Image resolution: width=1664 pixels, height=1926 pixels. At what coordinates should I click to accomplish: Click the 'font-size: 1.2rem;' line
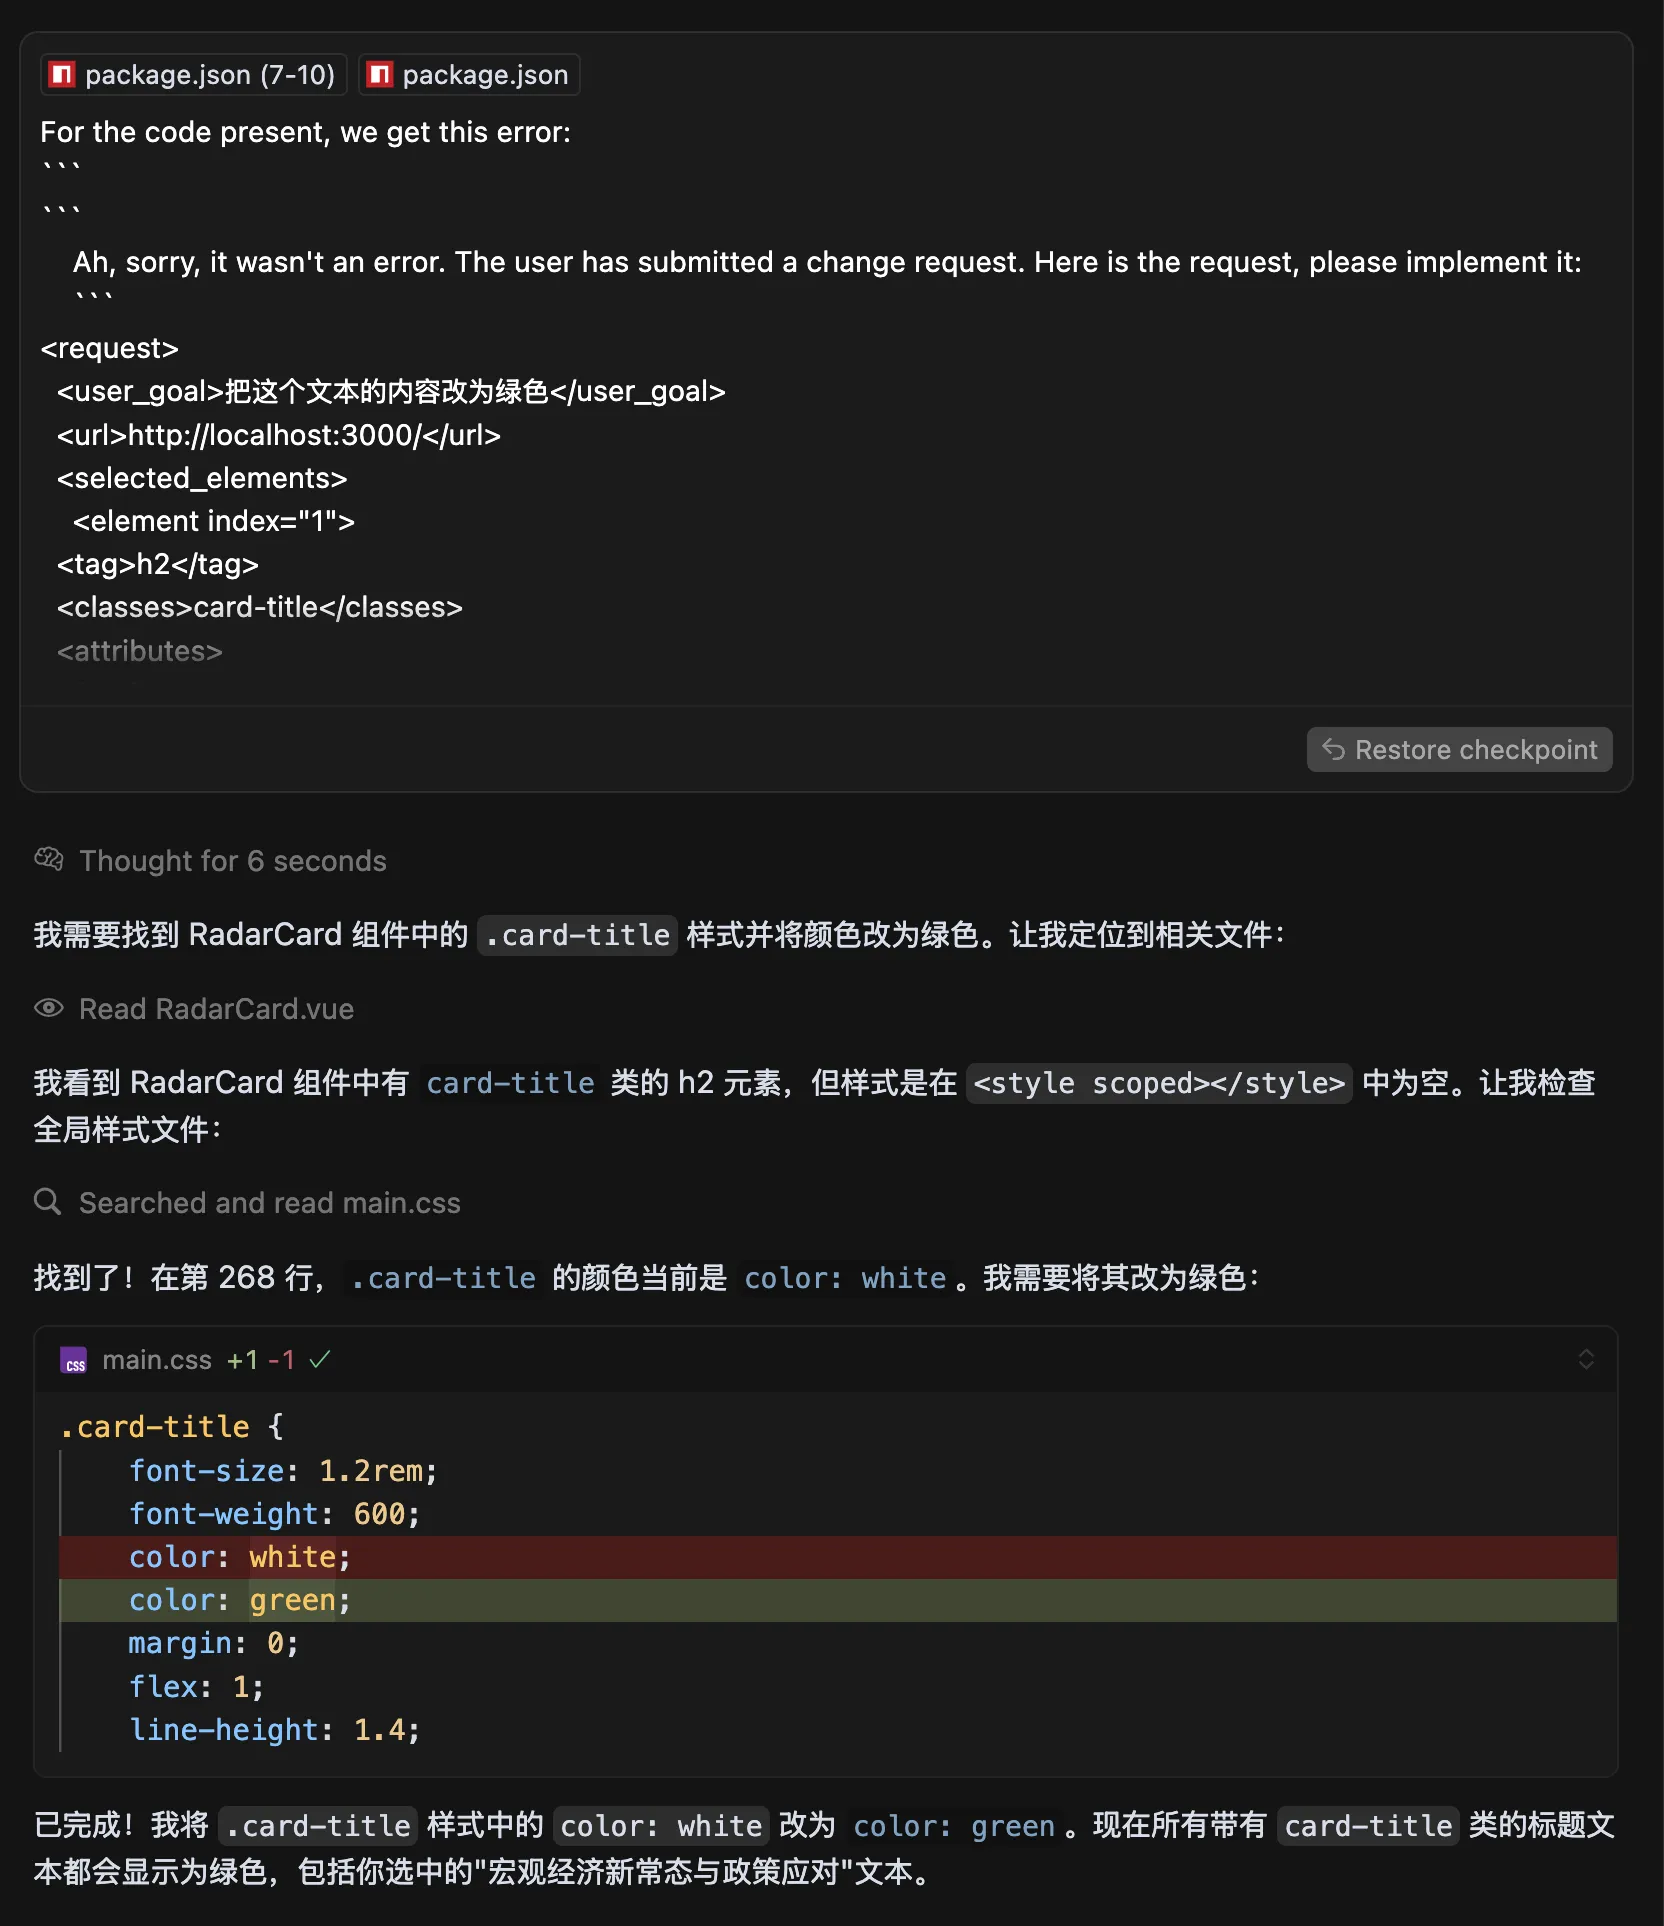point(283,1471)
